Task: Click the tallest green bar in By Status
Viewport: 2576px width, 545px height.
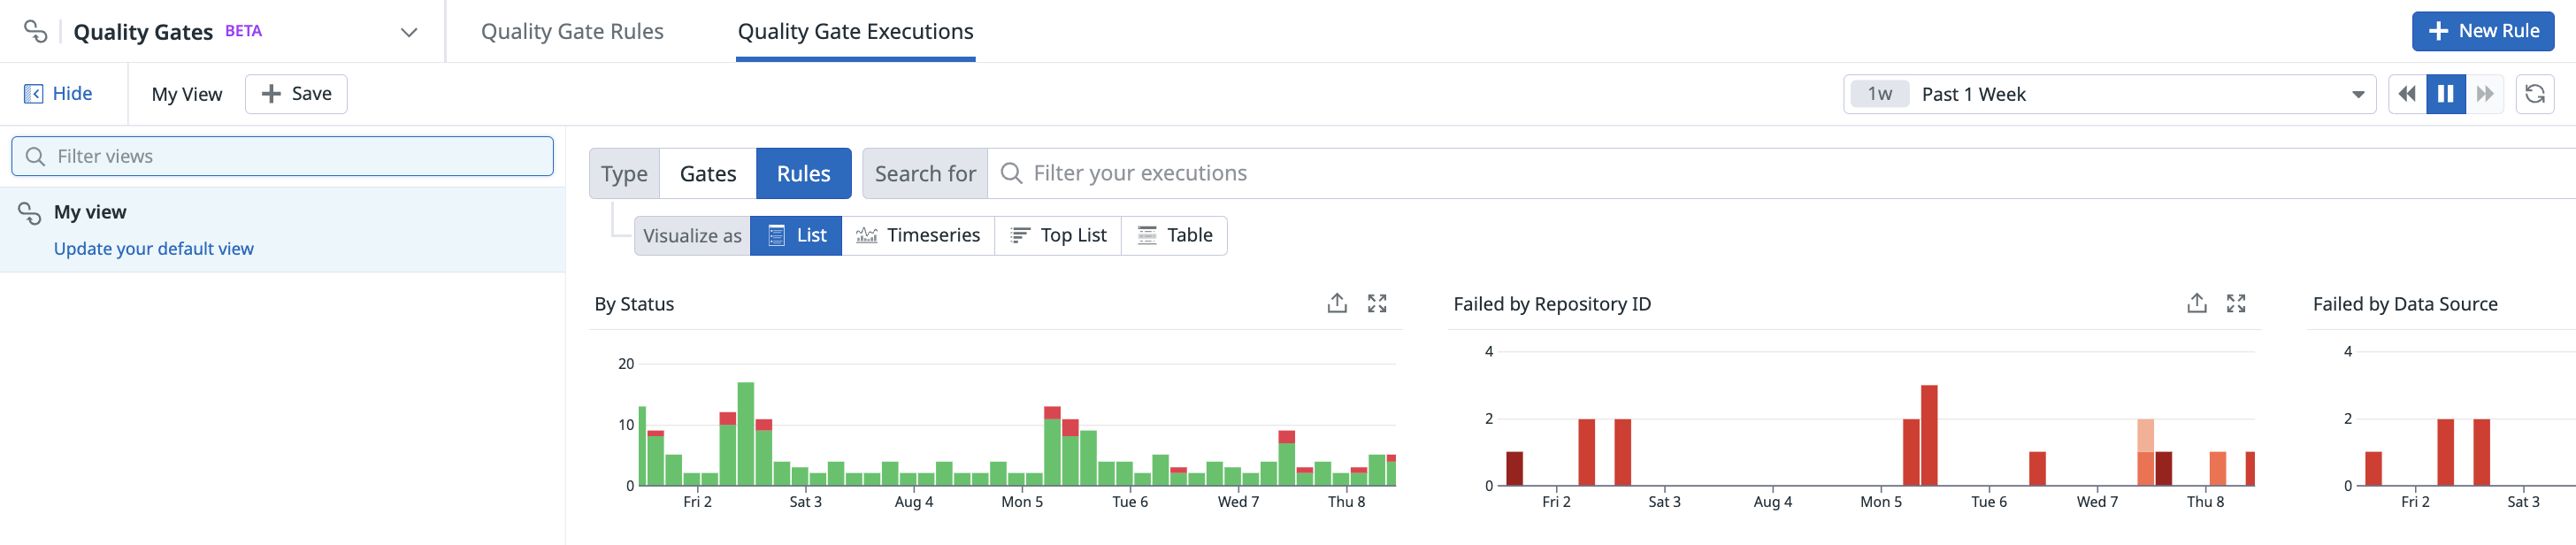Action: click(x=745, y=433)
